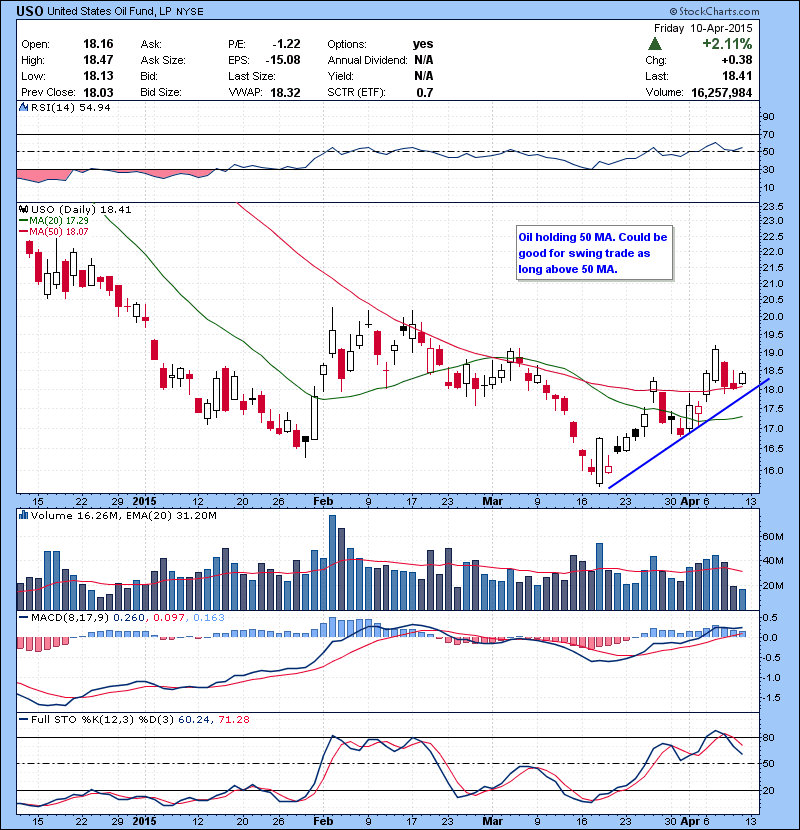Click the Bid Size label

[x=161, y=93]
